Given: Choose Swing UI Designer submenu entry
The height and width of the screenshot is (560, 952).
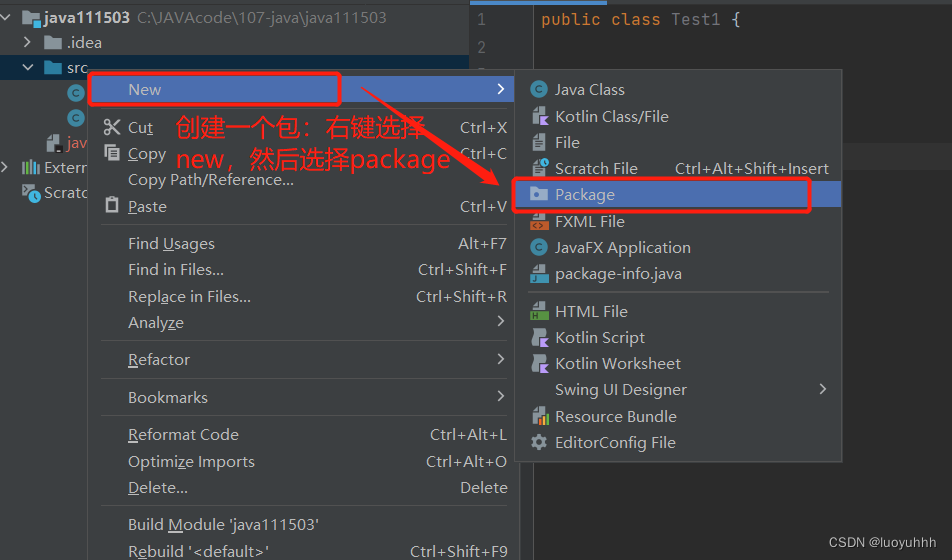Looking at the screenshot, I should (x=678, y=389).
